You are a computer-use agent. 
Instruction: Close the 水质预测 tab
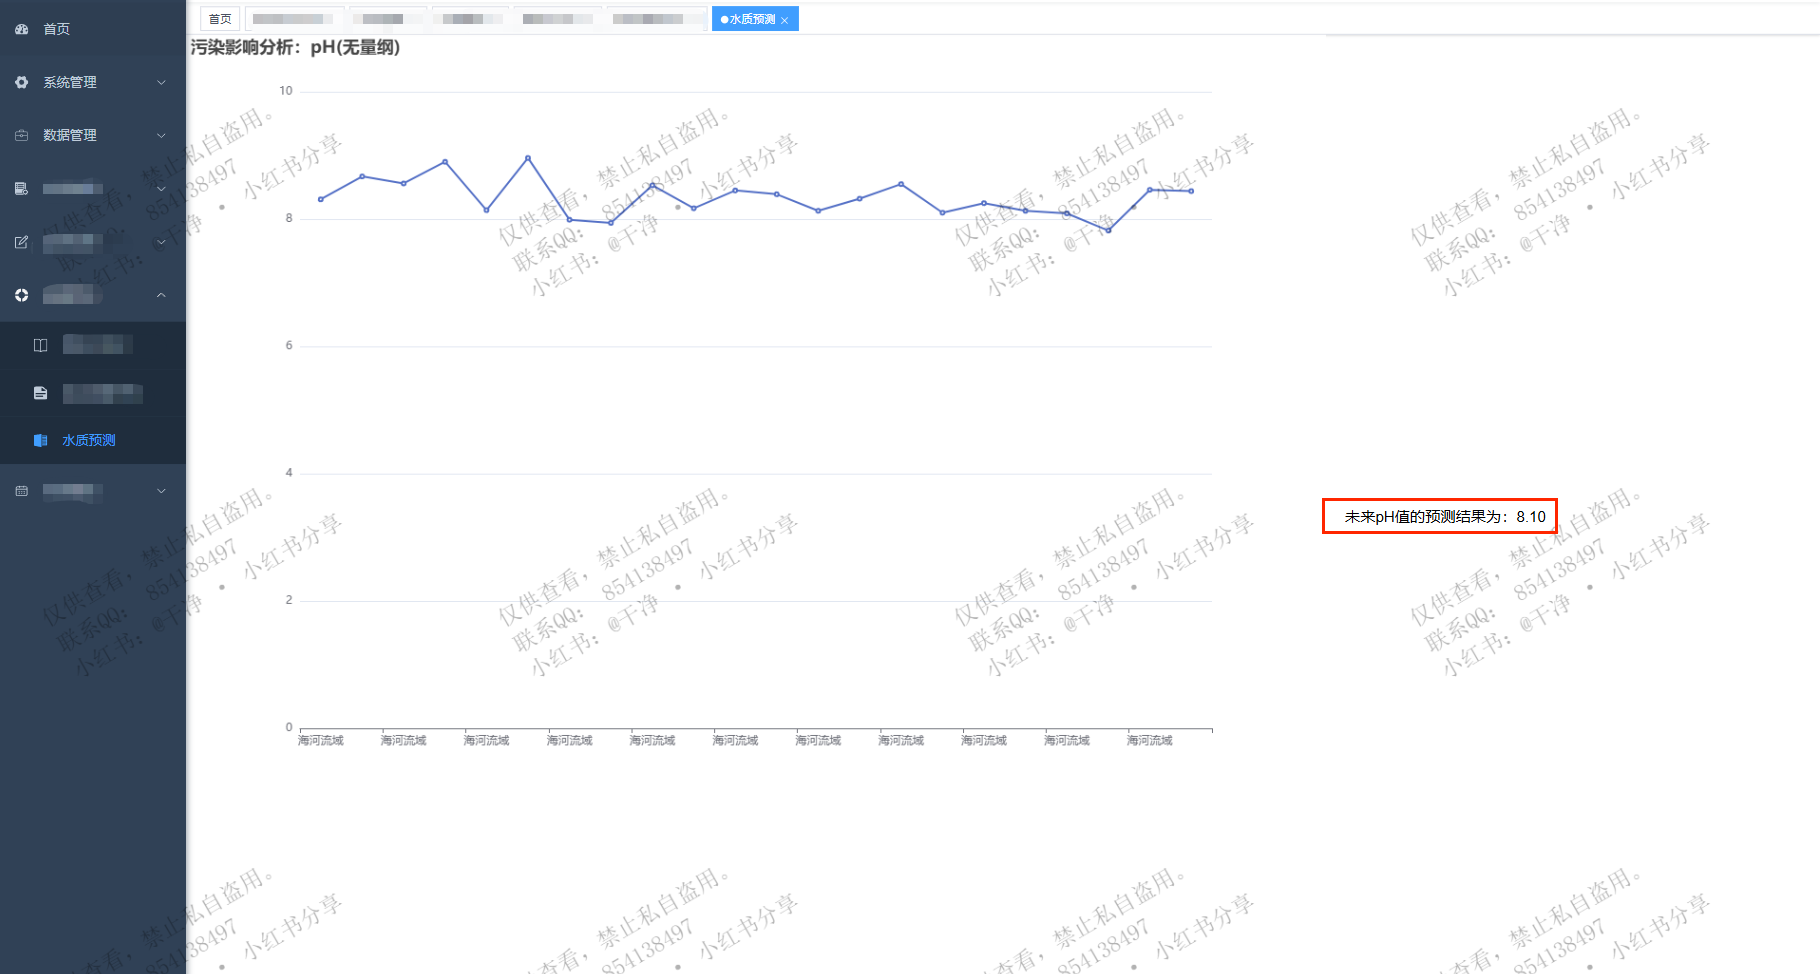[x=785, y=20]
